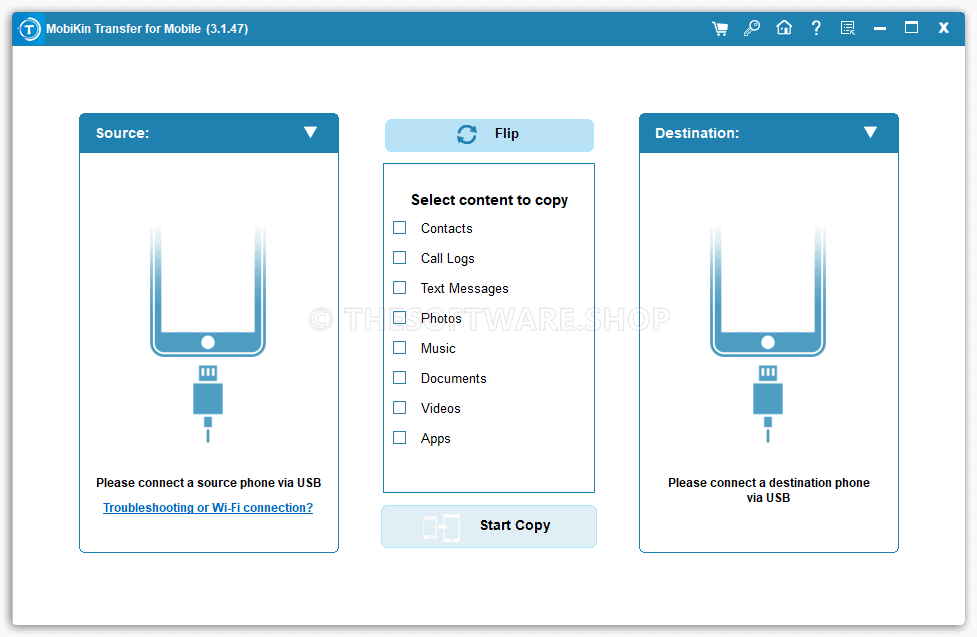The image size is (977, 637).
Task: Click 'Please connect a destination phone' message
Action: click(x=768, y=490)
